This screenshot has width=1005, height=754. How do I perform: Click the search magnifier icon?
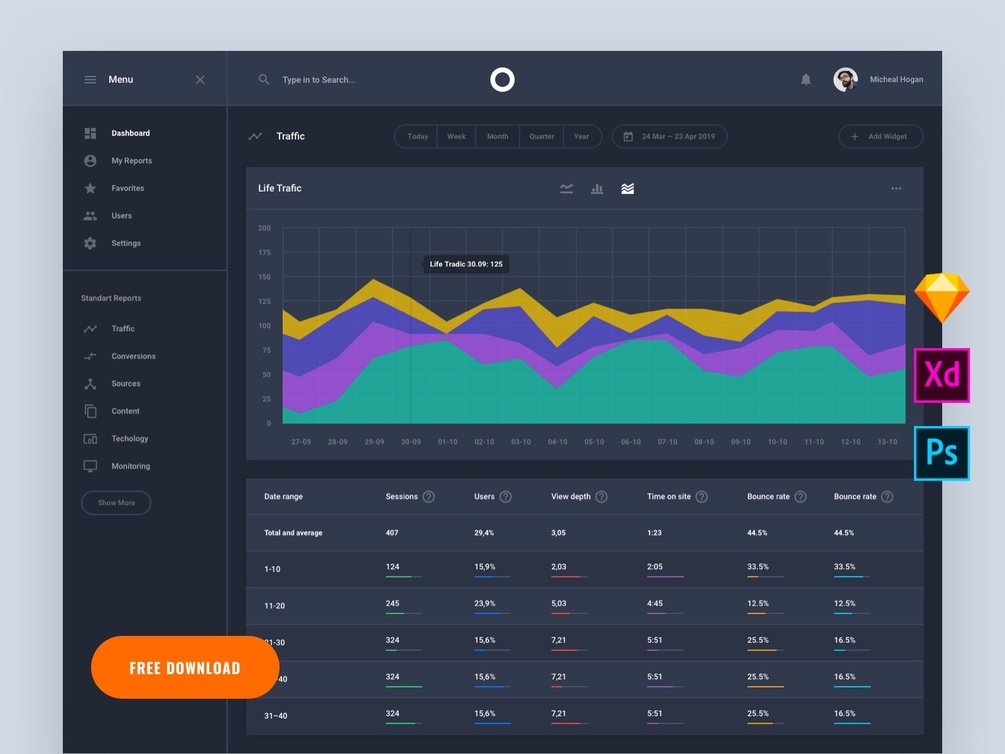point(263,80)
